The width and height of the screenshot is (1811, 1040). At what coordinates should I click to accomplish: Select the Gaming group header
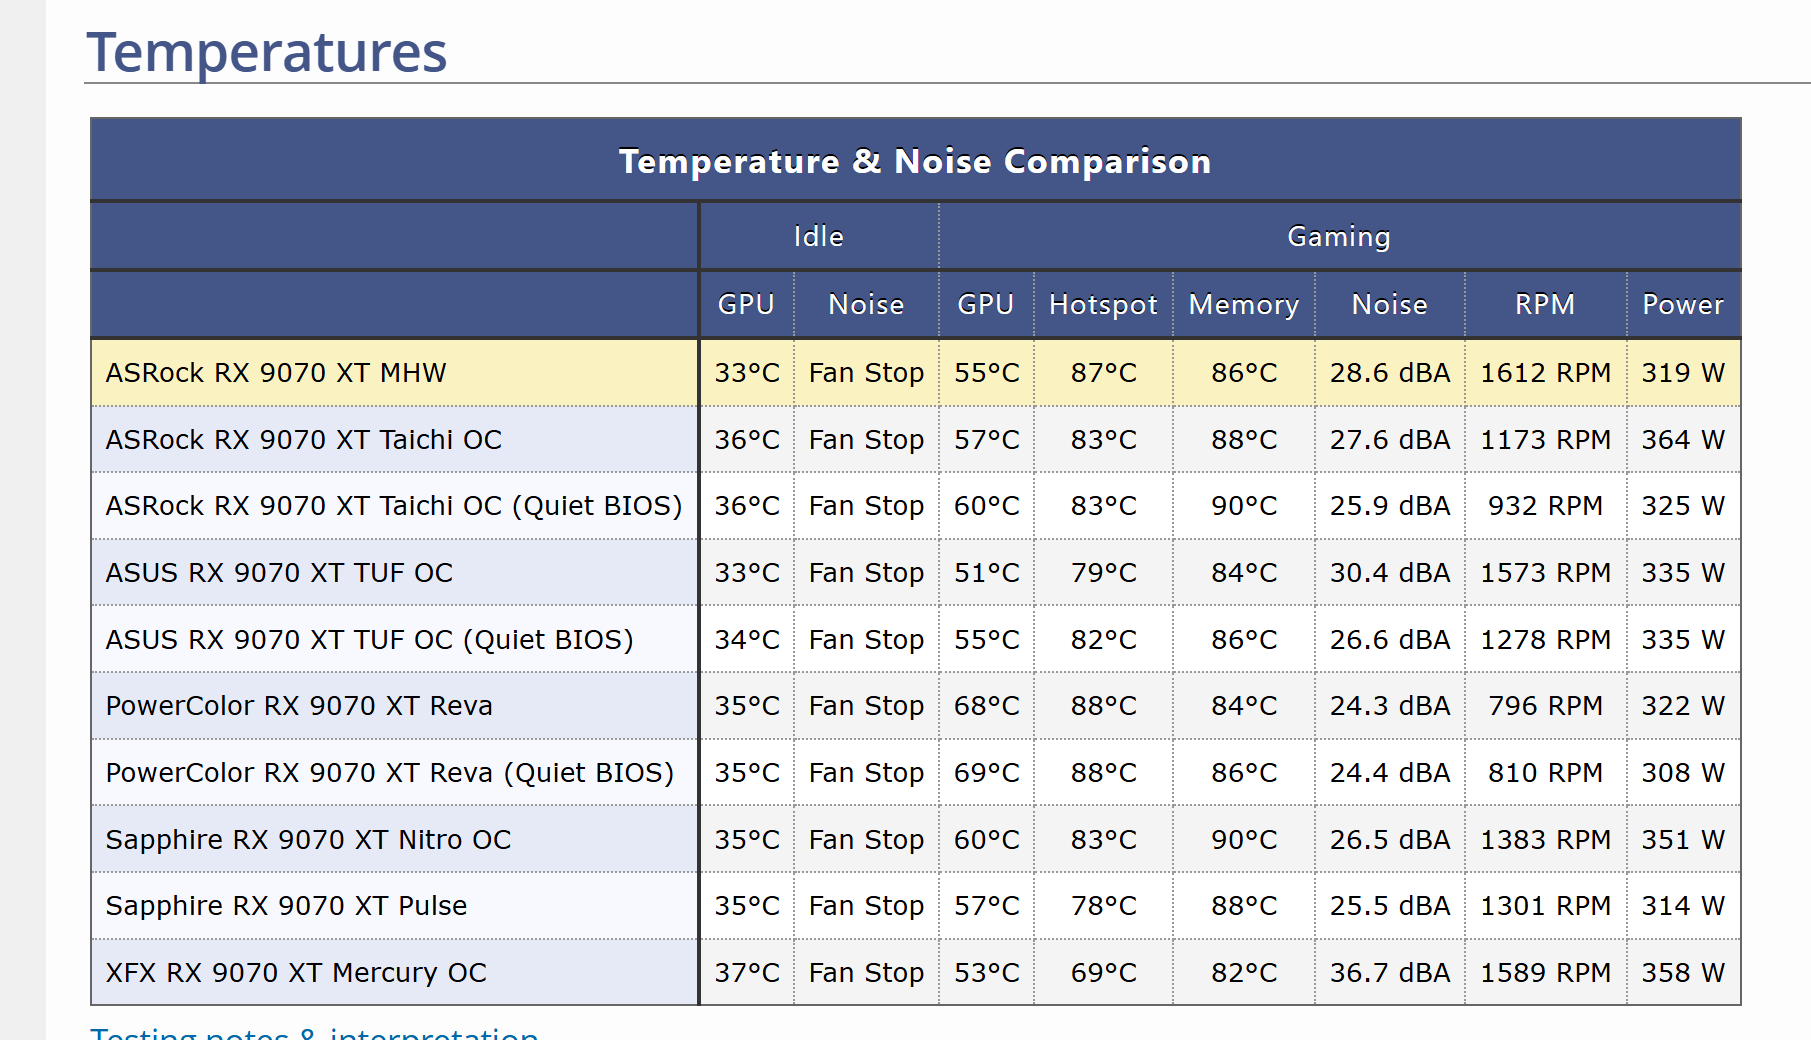click(x=1339, y=237)
